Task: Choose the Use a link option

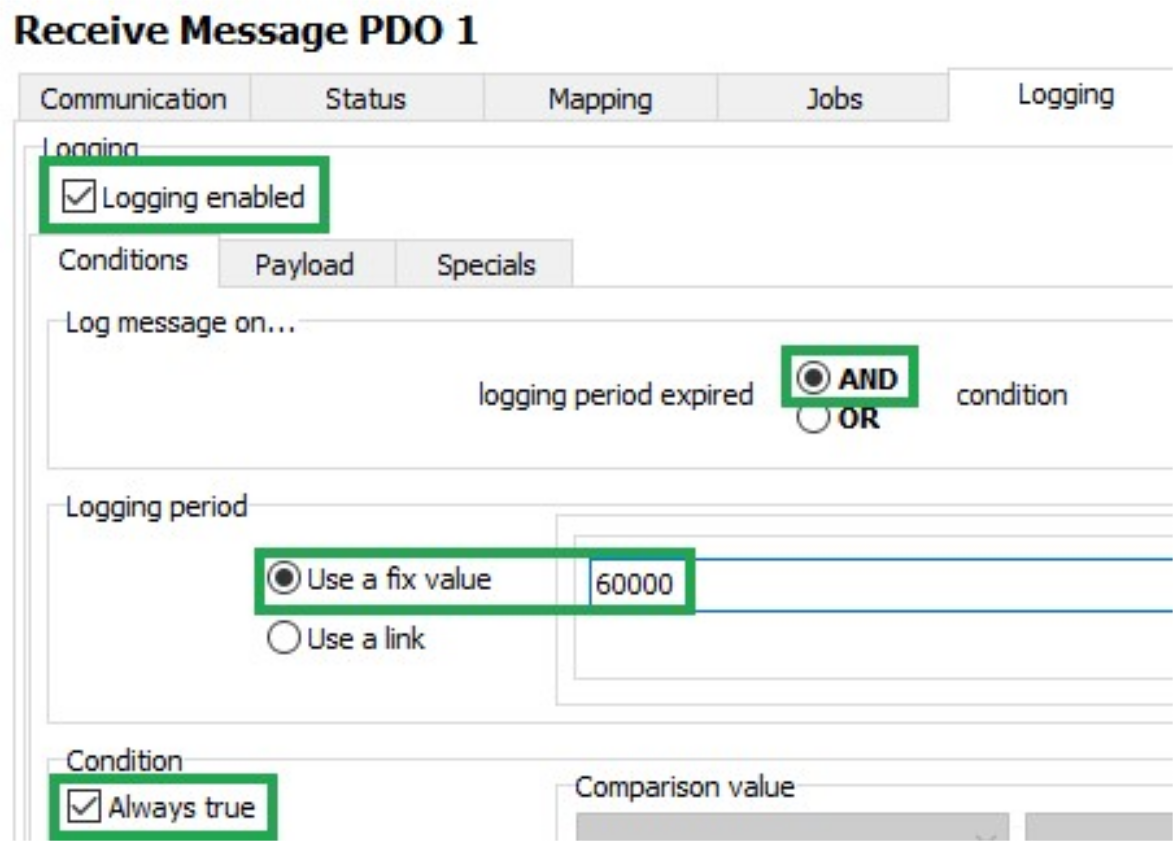Action: tap(285, 639)
